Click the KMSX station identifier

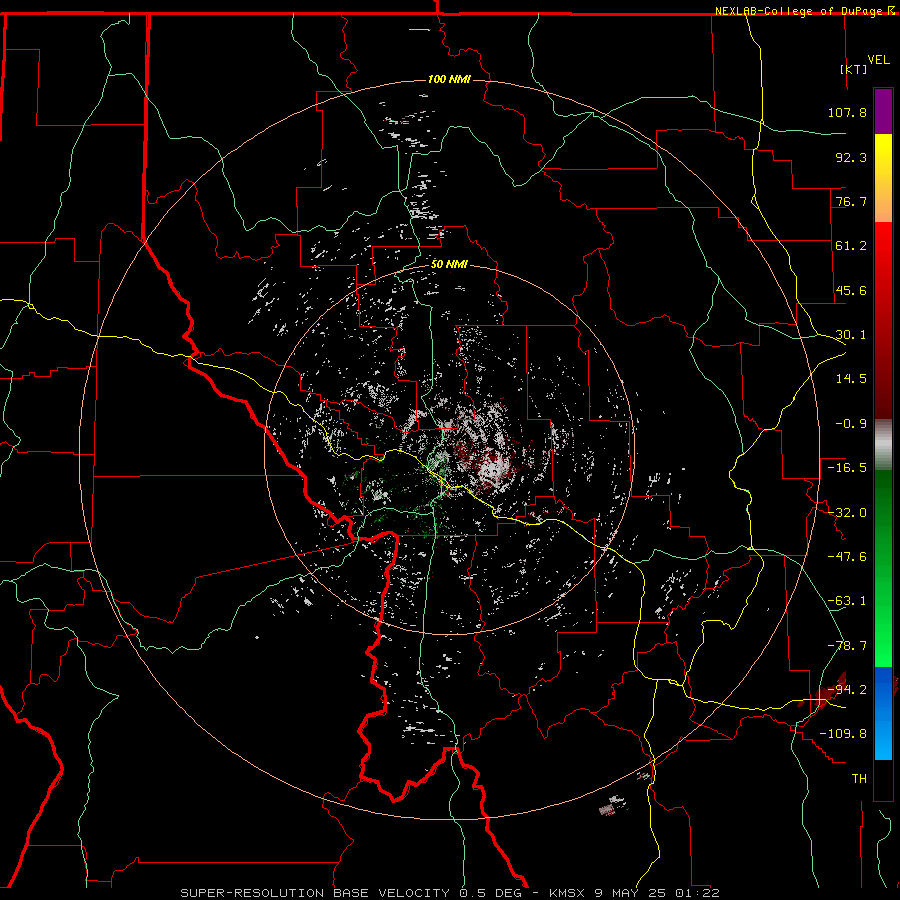tap(567, 893)
